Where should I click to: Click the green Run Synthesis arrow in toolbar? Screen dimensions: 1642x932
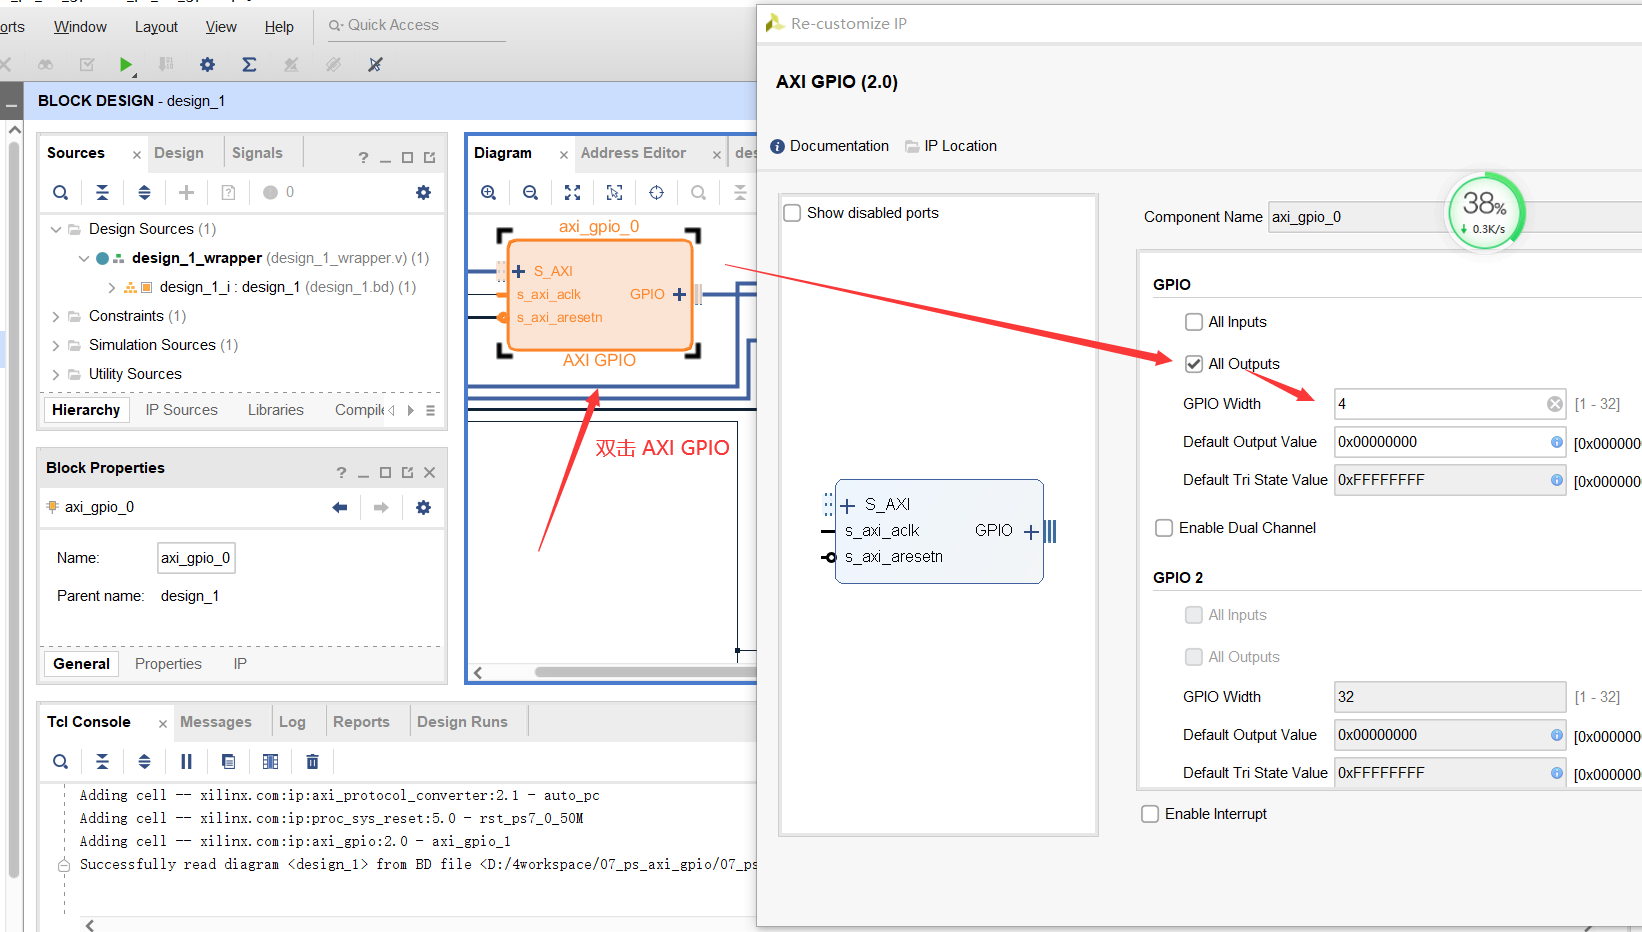[x=125, y=64]
